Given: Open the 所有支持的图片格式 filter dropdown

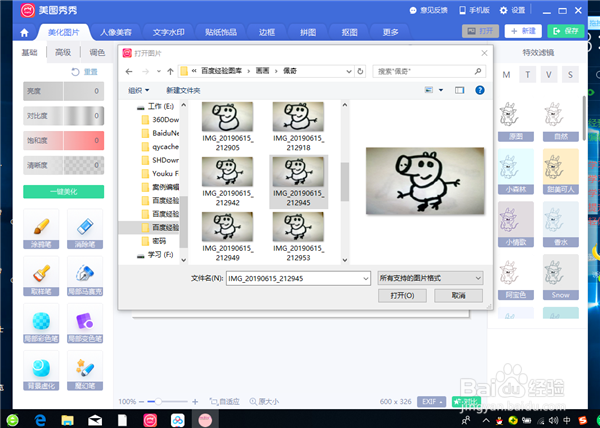Looking at the screenshot, I should (430, 278).
